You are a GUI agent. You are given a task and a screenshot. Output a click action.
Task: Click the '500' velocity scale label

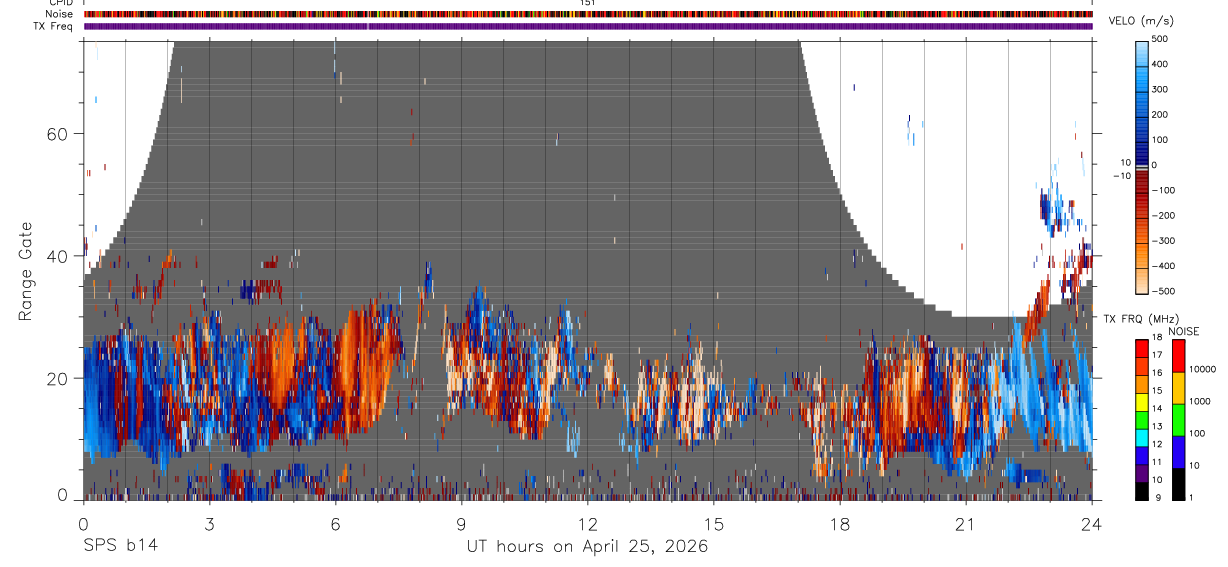(1160, 39)
